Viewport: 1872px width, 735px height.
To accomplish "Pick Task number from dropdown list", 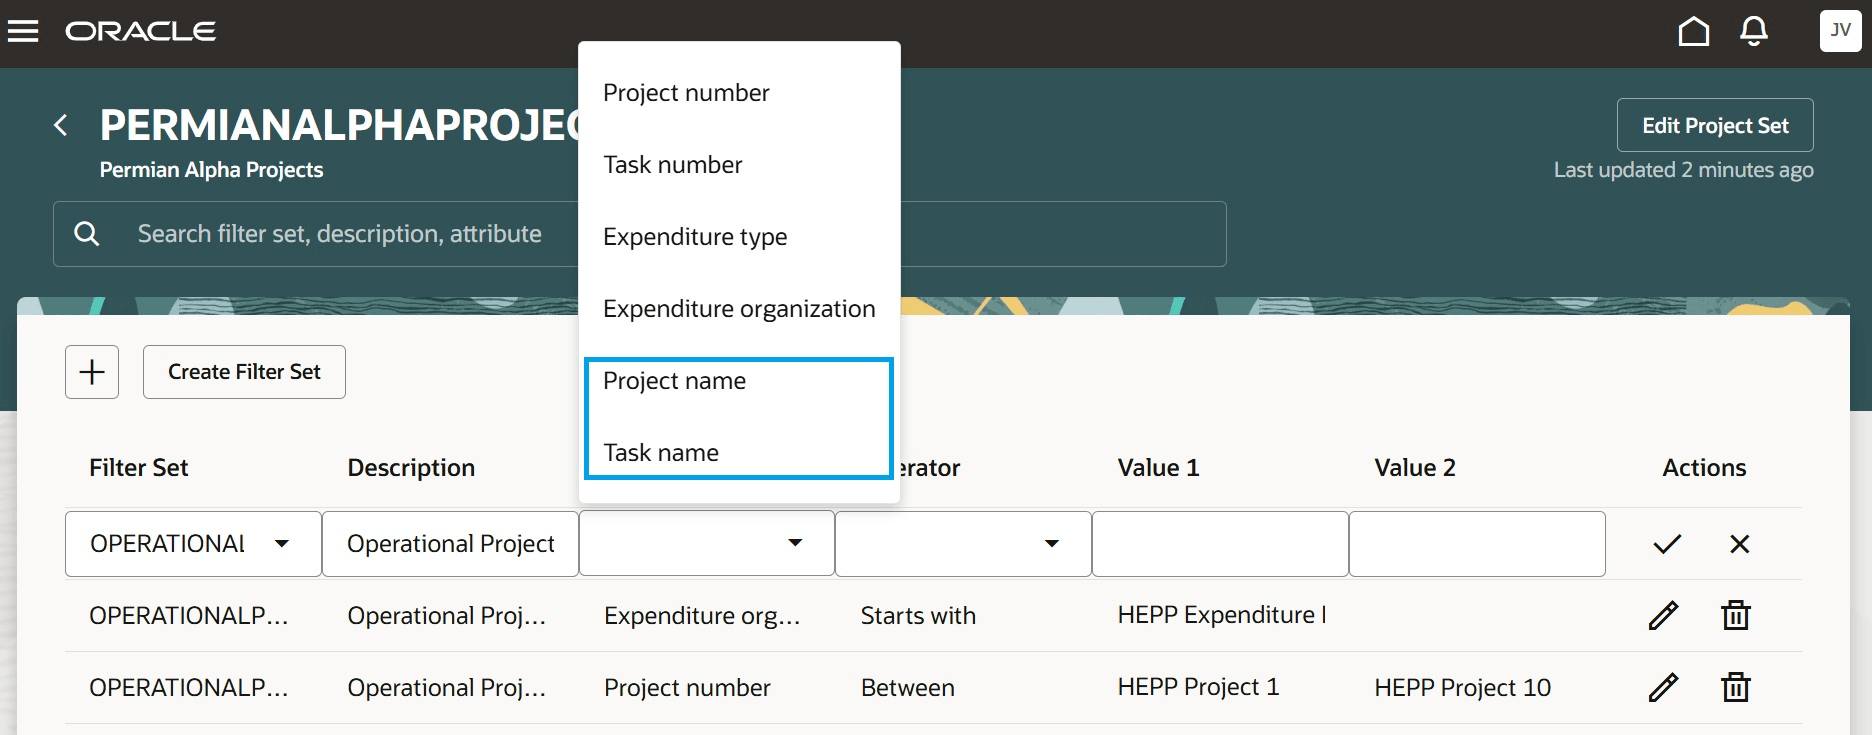I will point(673,165).
